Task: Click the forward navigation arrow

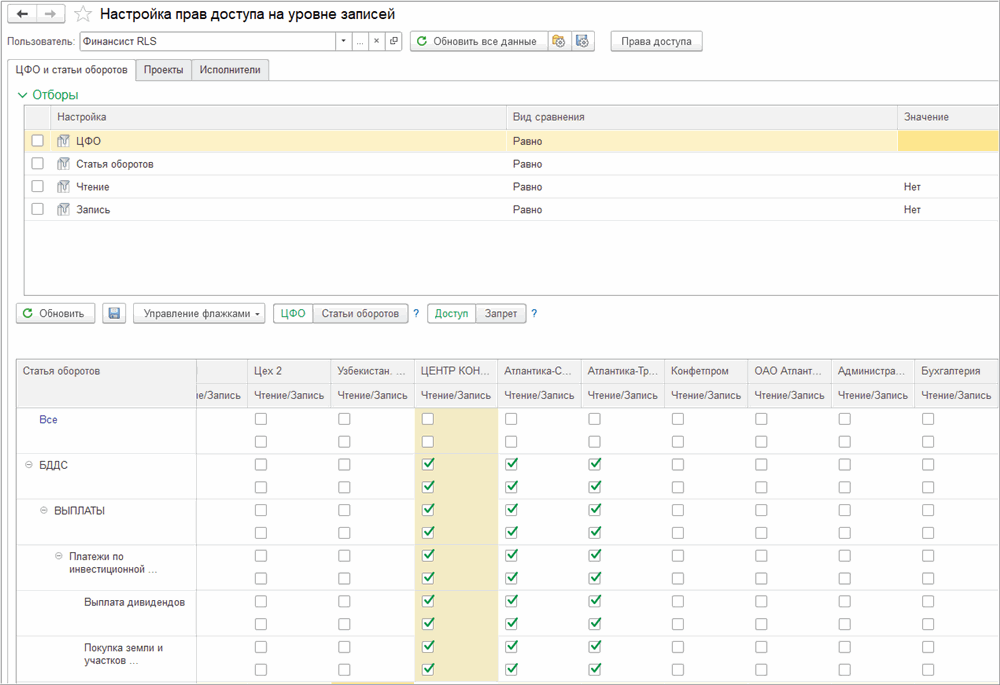Action: [x=52, y=14]
